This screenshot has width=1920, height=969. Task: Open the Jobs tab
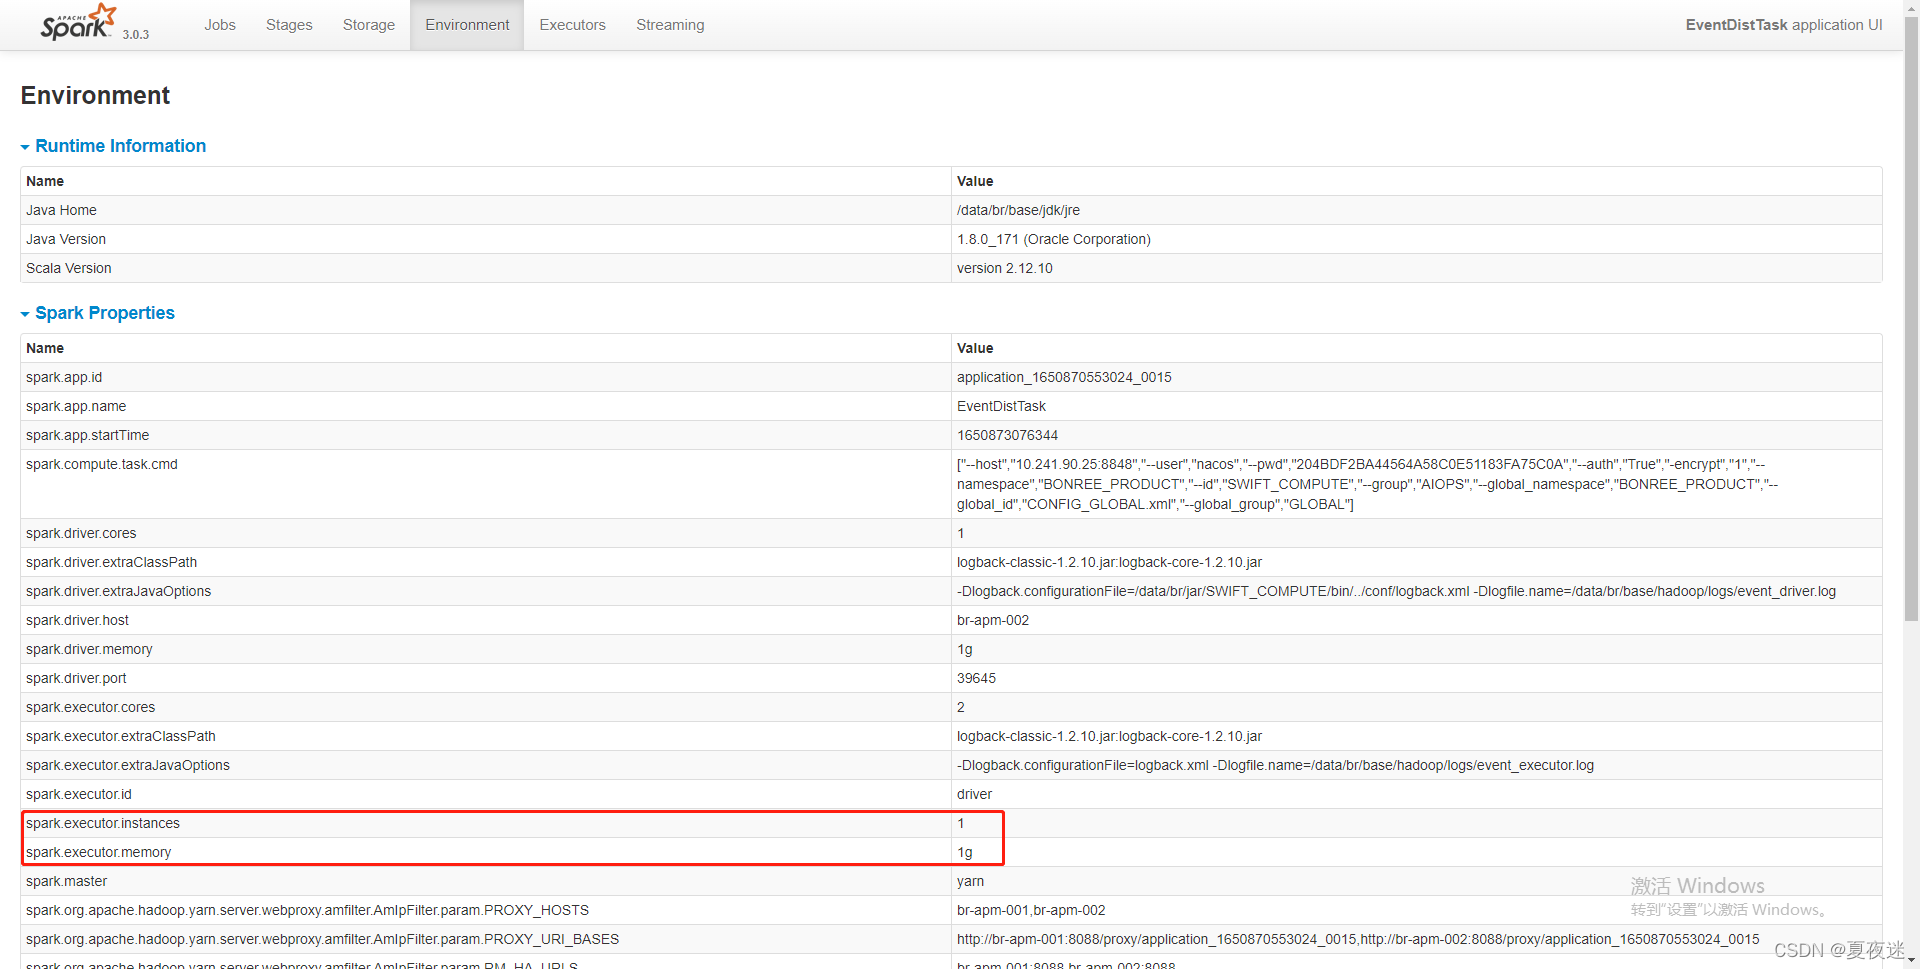pyautogui.click(x=220, y=25)
